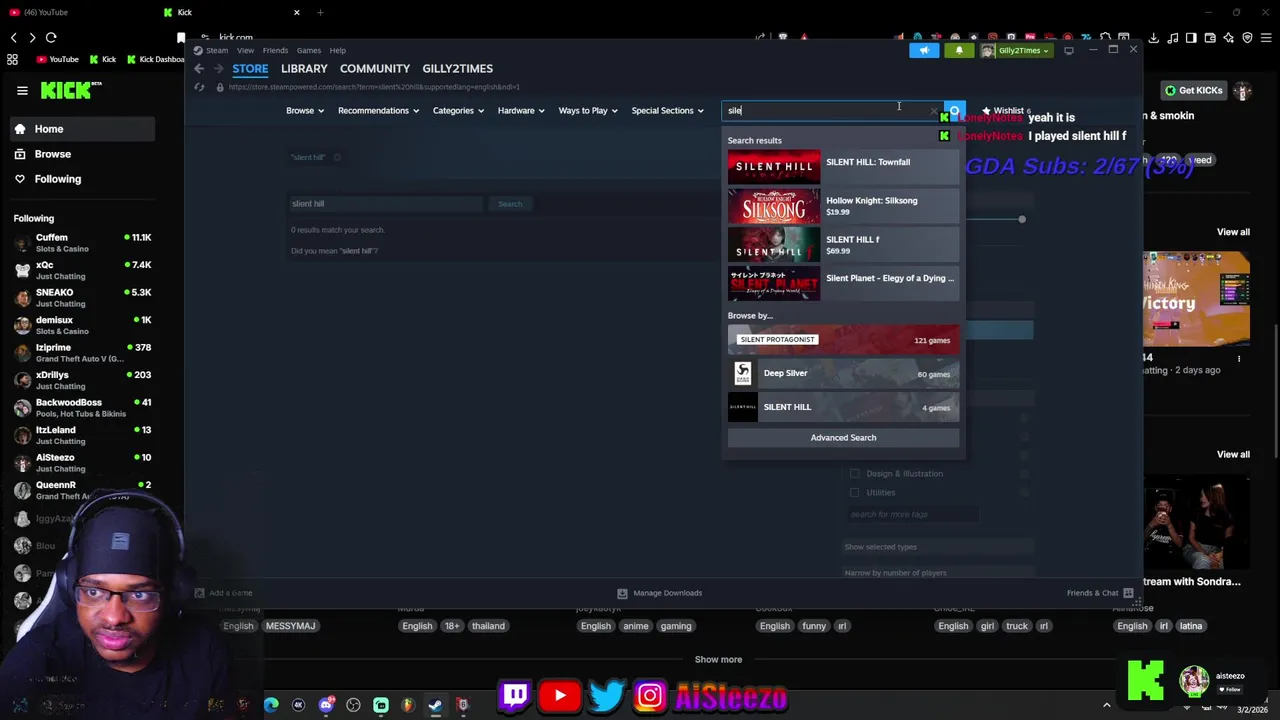Reload the Steam store page
Viewport: 1280px width, 720px height.
199,87
